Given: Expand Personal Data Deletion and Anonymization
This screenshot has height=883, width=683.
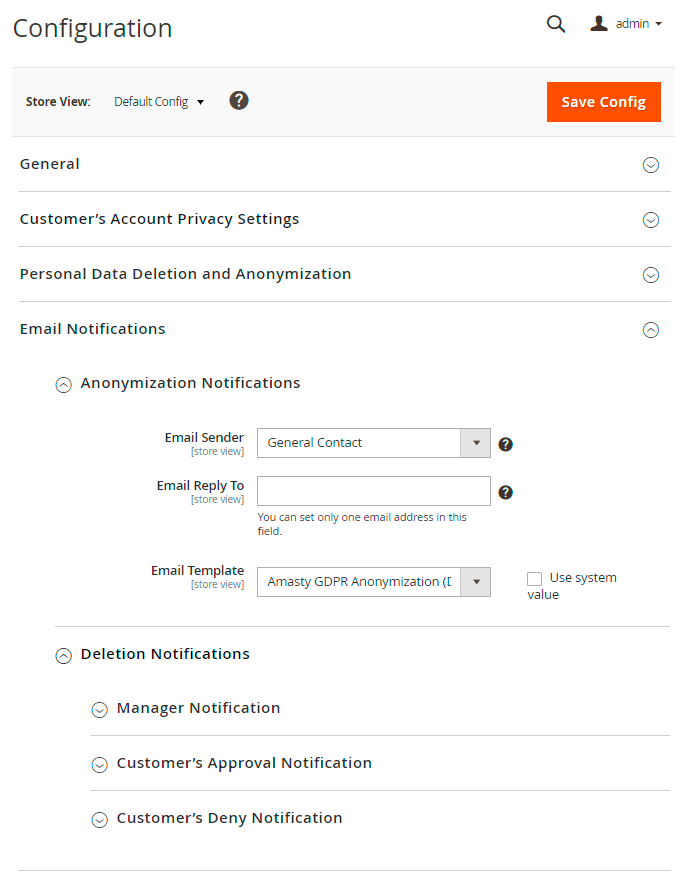Looking at the screenshot, I should [651, 275].
